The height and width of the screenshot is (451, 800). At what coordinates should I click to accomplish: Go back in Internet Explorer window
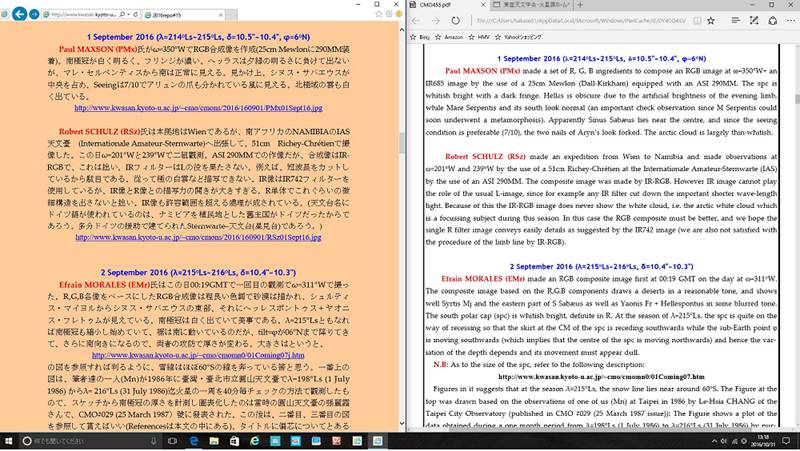coord(19,14)
